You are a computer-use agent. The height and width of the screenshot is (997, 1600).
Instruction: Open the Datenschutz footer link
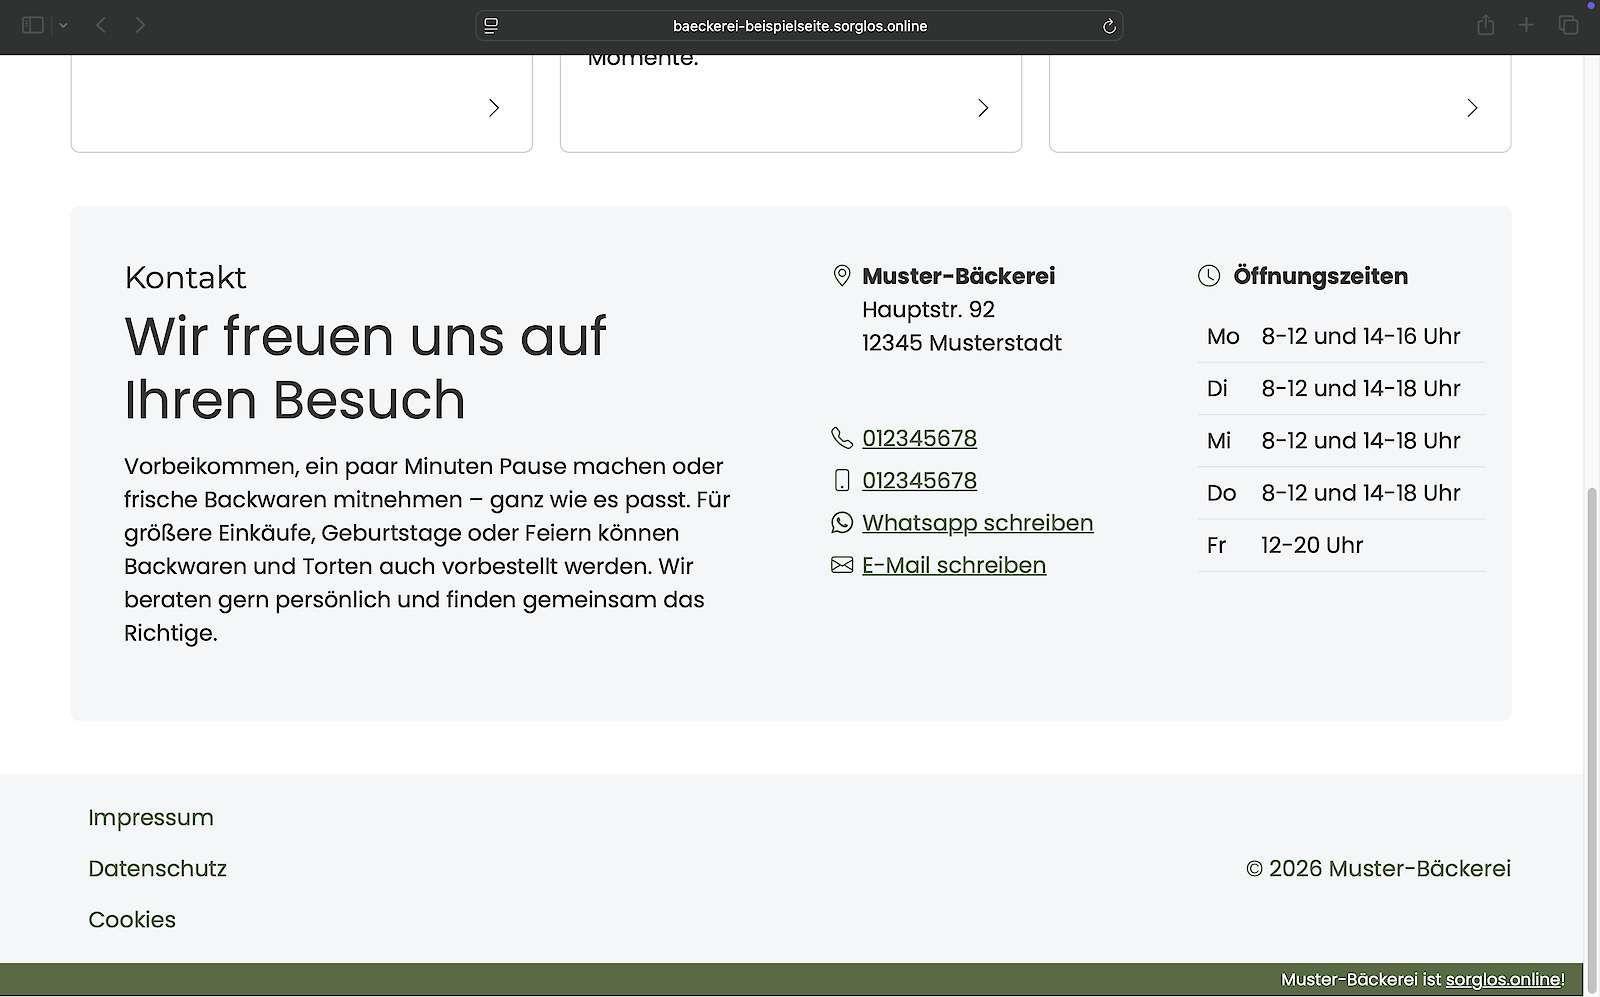[157, 868]
